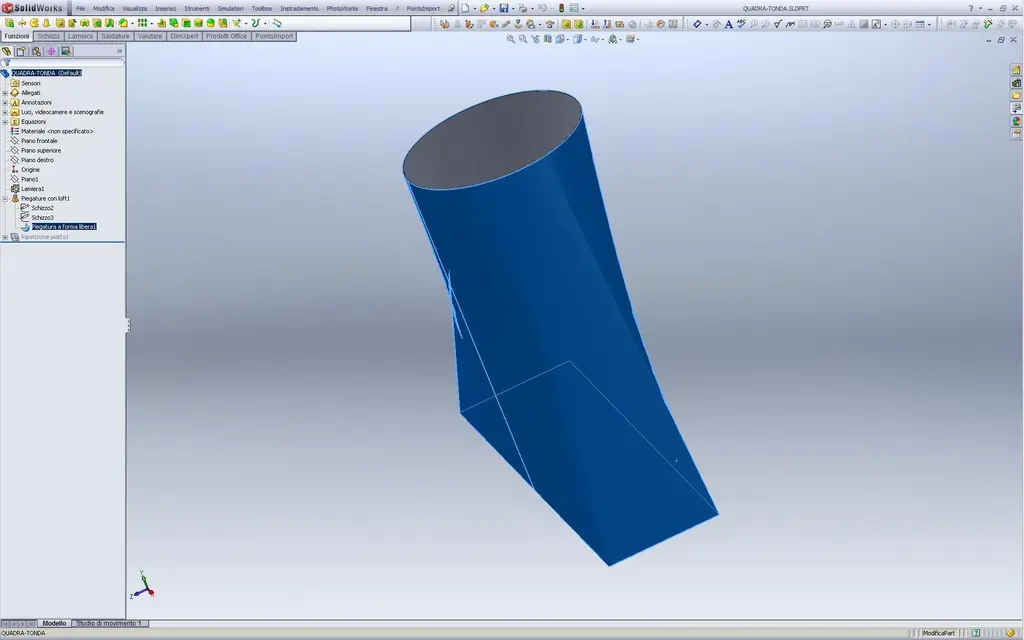Click the Rebuild traffic light icon
1024x640 pixels.
point(562,8)
